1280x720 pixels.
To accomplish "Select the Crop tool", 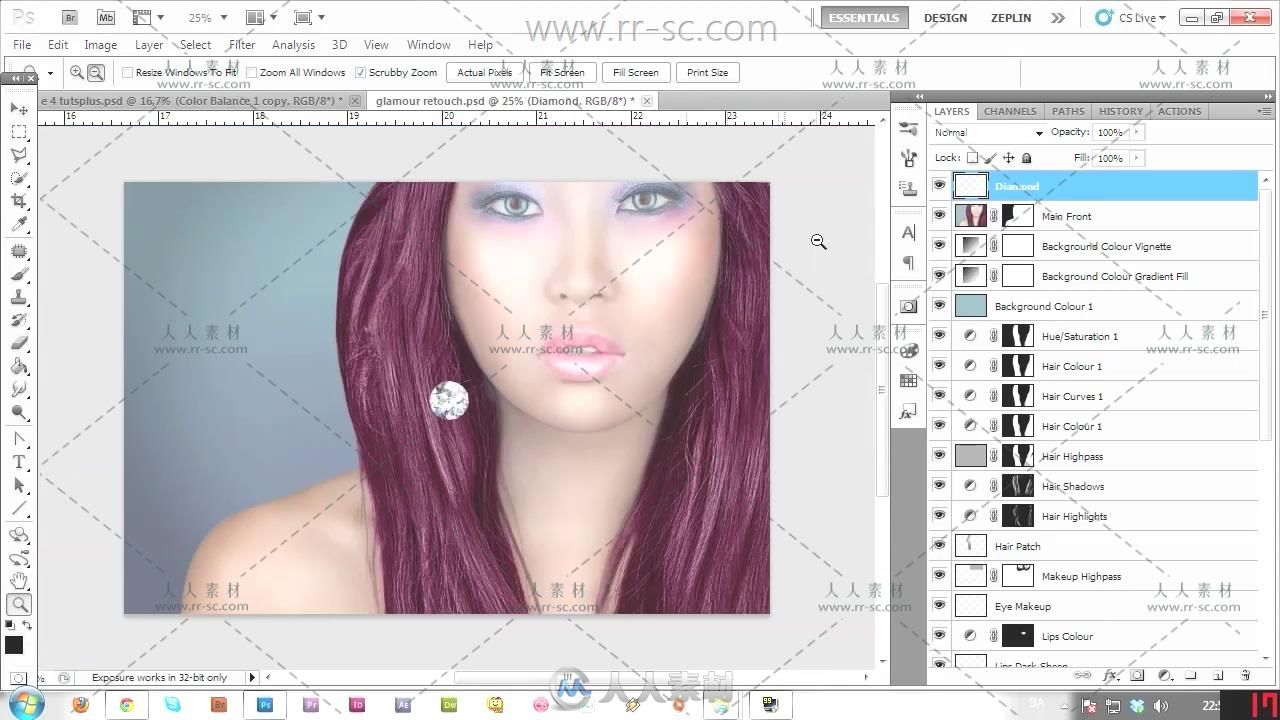I will 19,202.
